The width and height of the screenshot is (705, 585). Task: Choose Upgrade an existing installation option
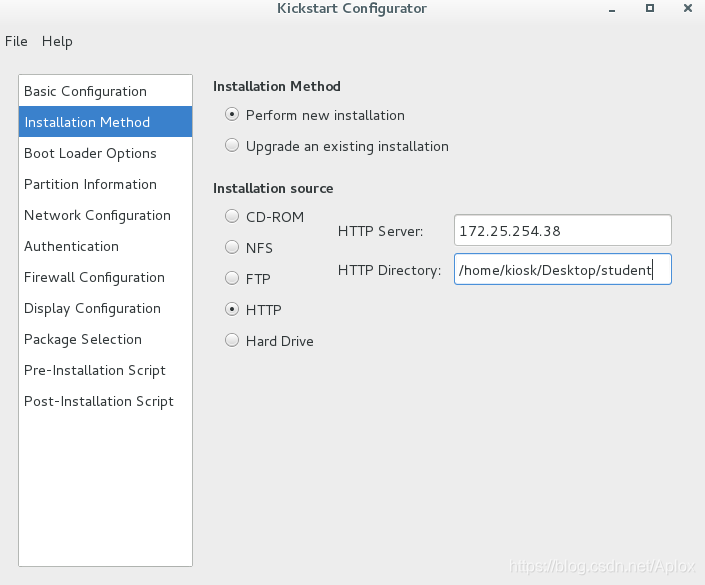coord(232,146)
